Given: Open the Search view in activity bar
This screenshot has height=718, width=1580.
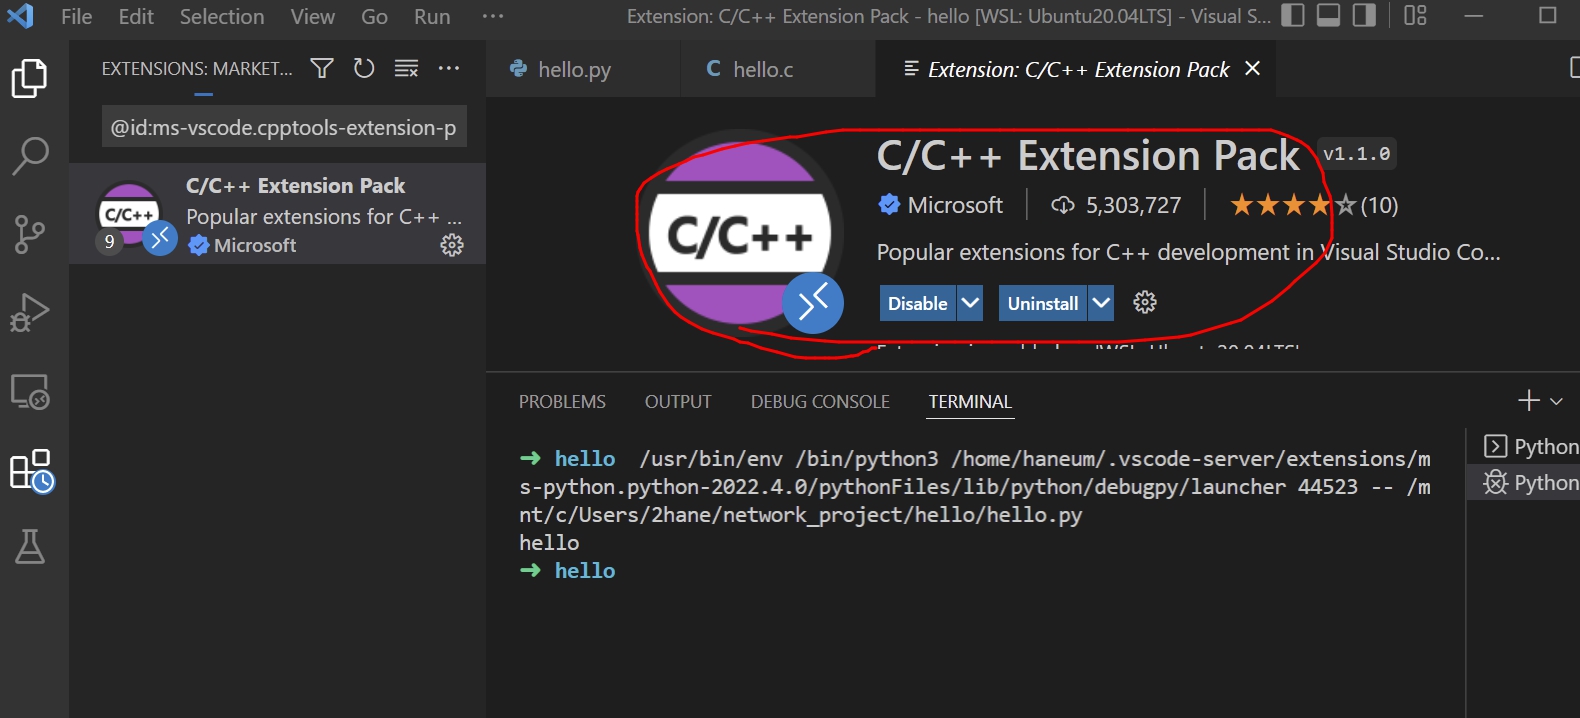Looking at the screenshot, I should coord(29,156).
